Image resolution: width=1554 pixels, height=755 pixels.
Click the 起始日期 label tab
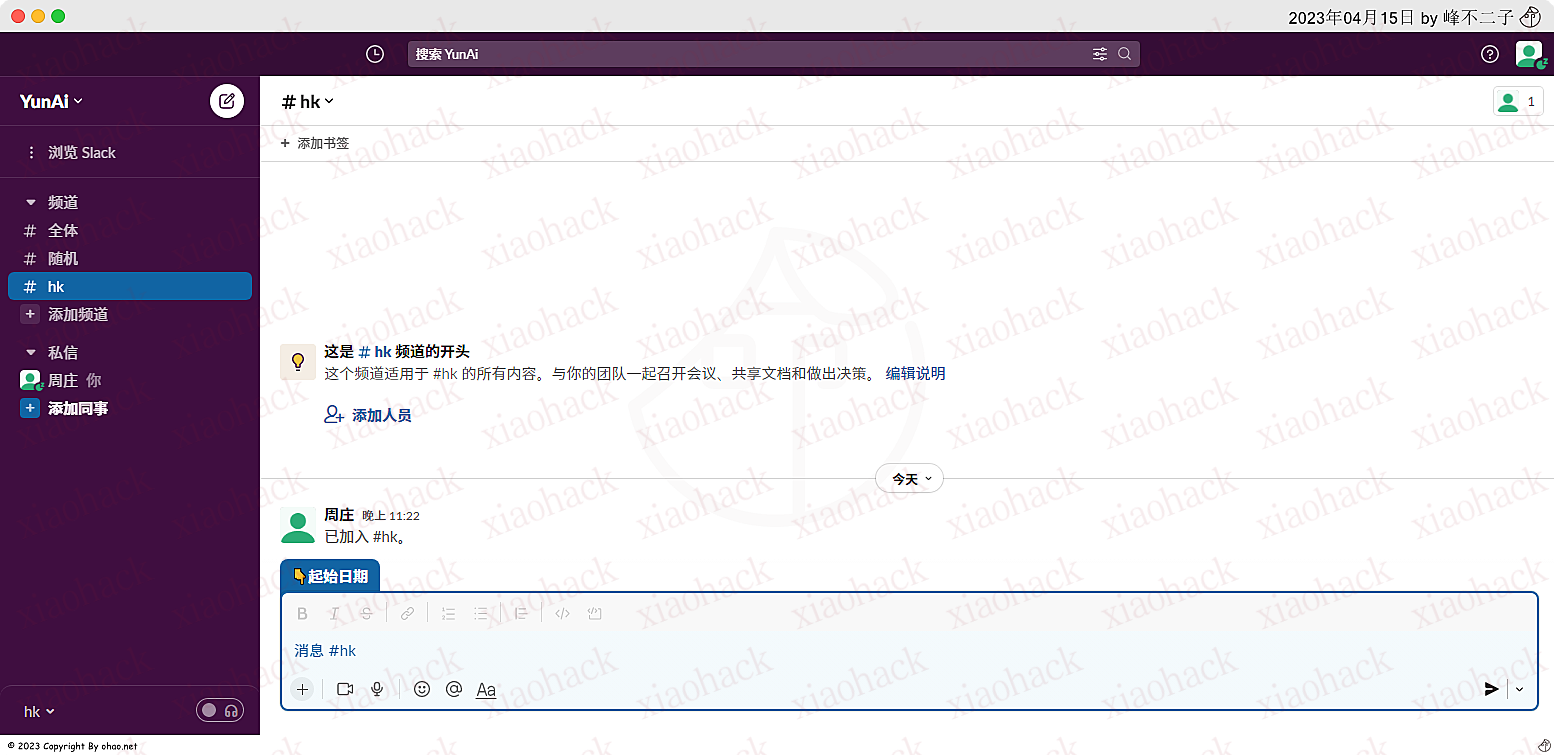coord(330,576)
